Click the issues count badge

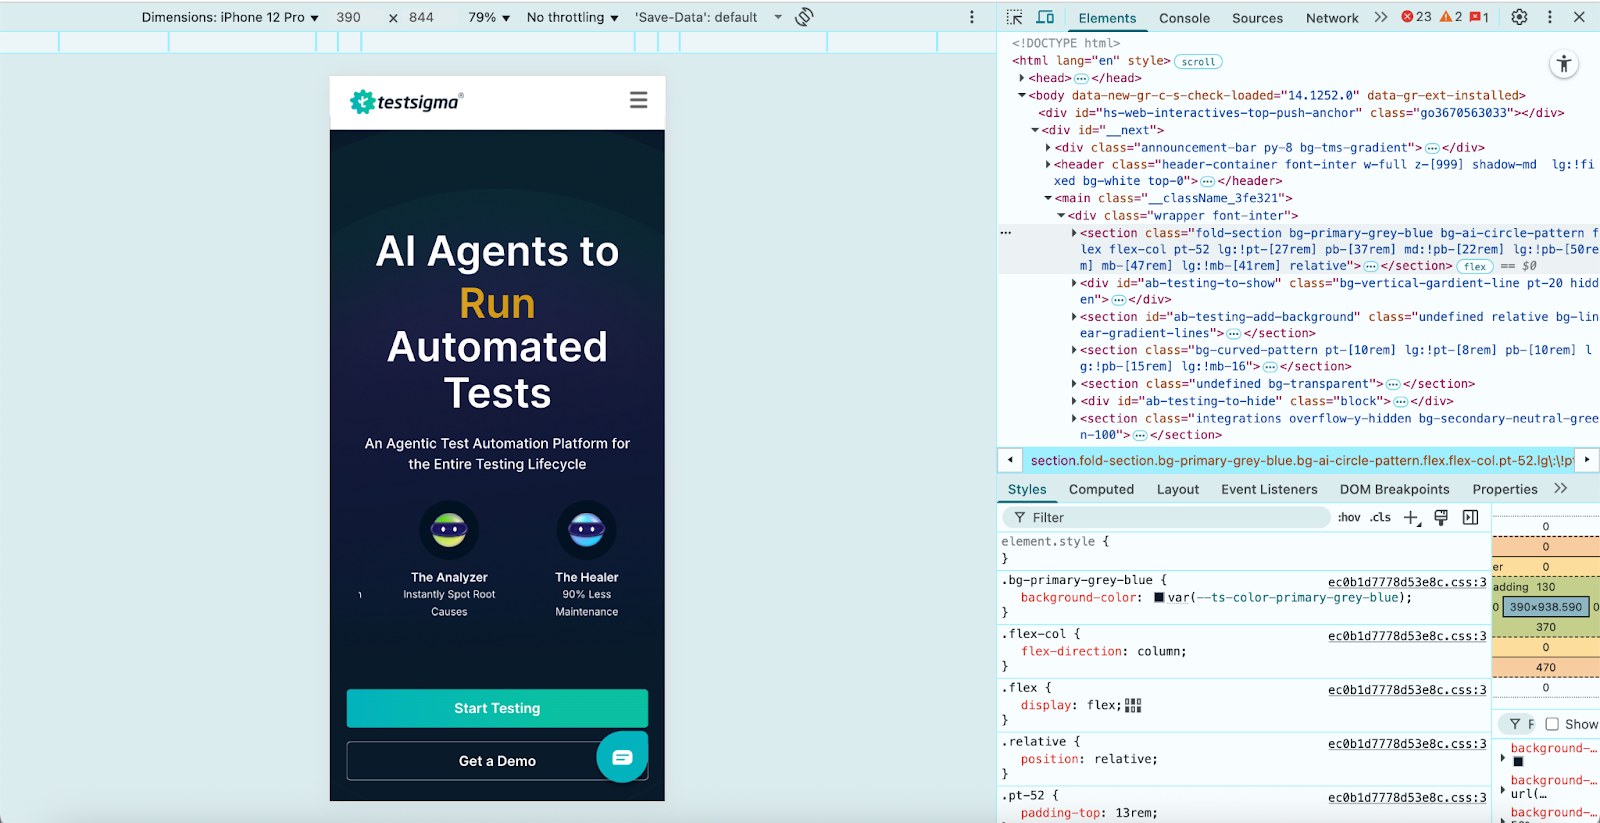pyautogui.click(x=1479, y=17)
